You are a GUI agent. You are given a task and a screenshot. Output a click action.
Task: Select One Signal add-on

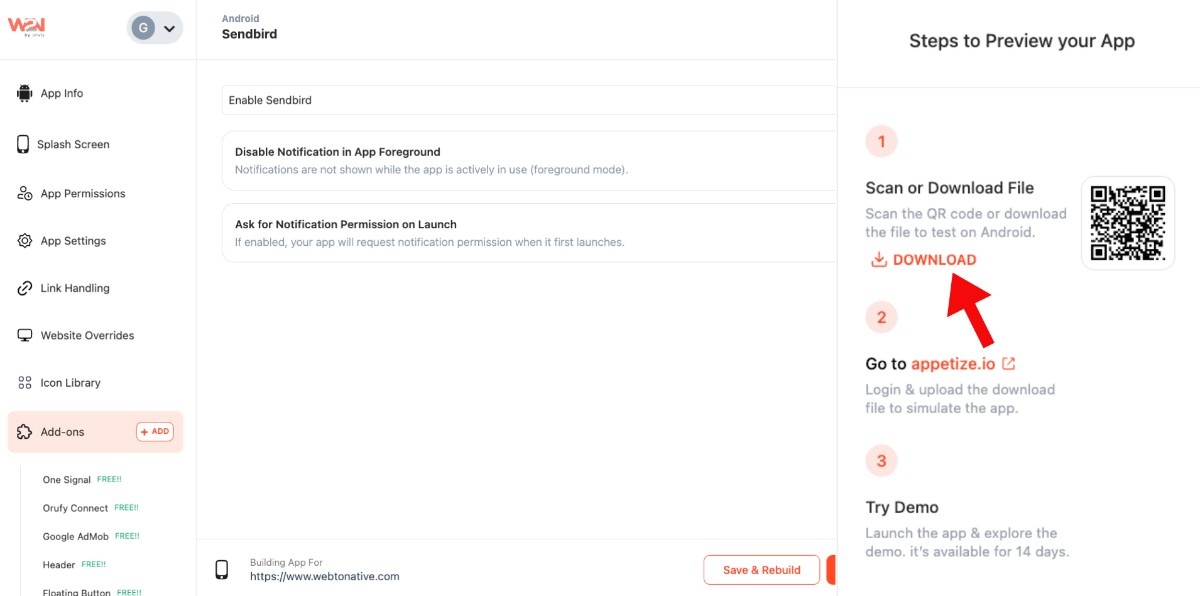coord(67,480)
